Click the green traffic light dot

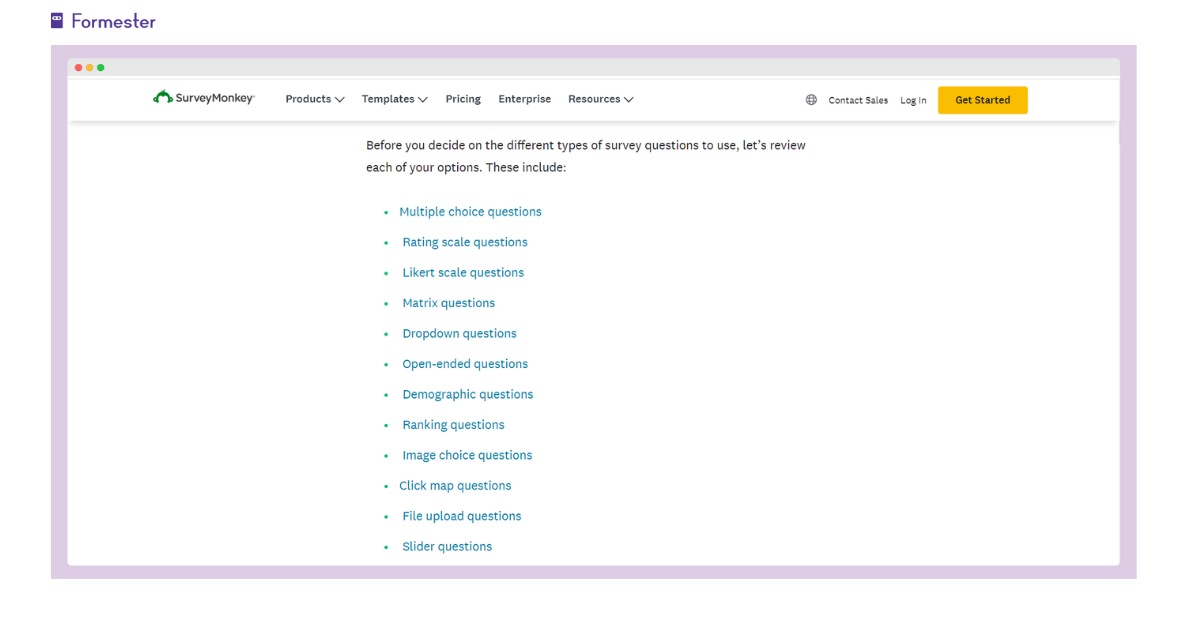click(x=100, y=67)
